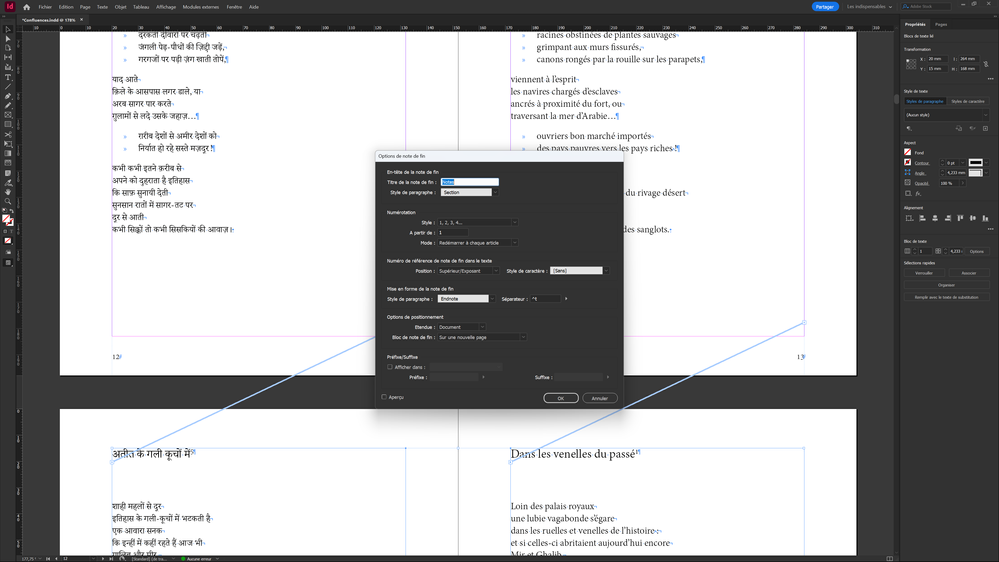Open header Style de paragraphe Section dropdown
The width and height of the screenshot is (999, 562).
point(469,192)
